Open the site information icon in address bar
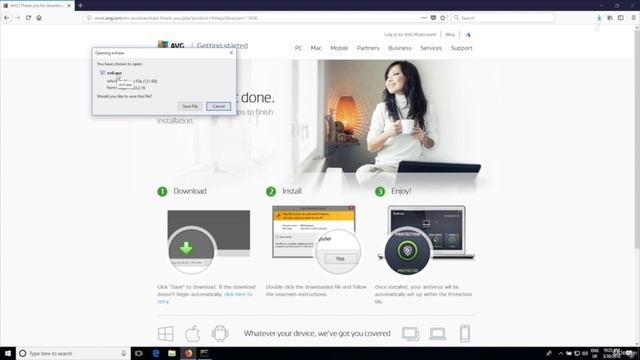 pos(89,18)
